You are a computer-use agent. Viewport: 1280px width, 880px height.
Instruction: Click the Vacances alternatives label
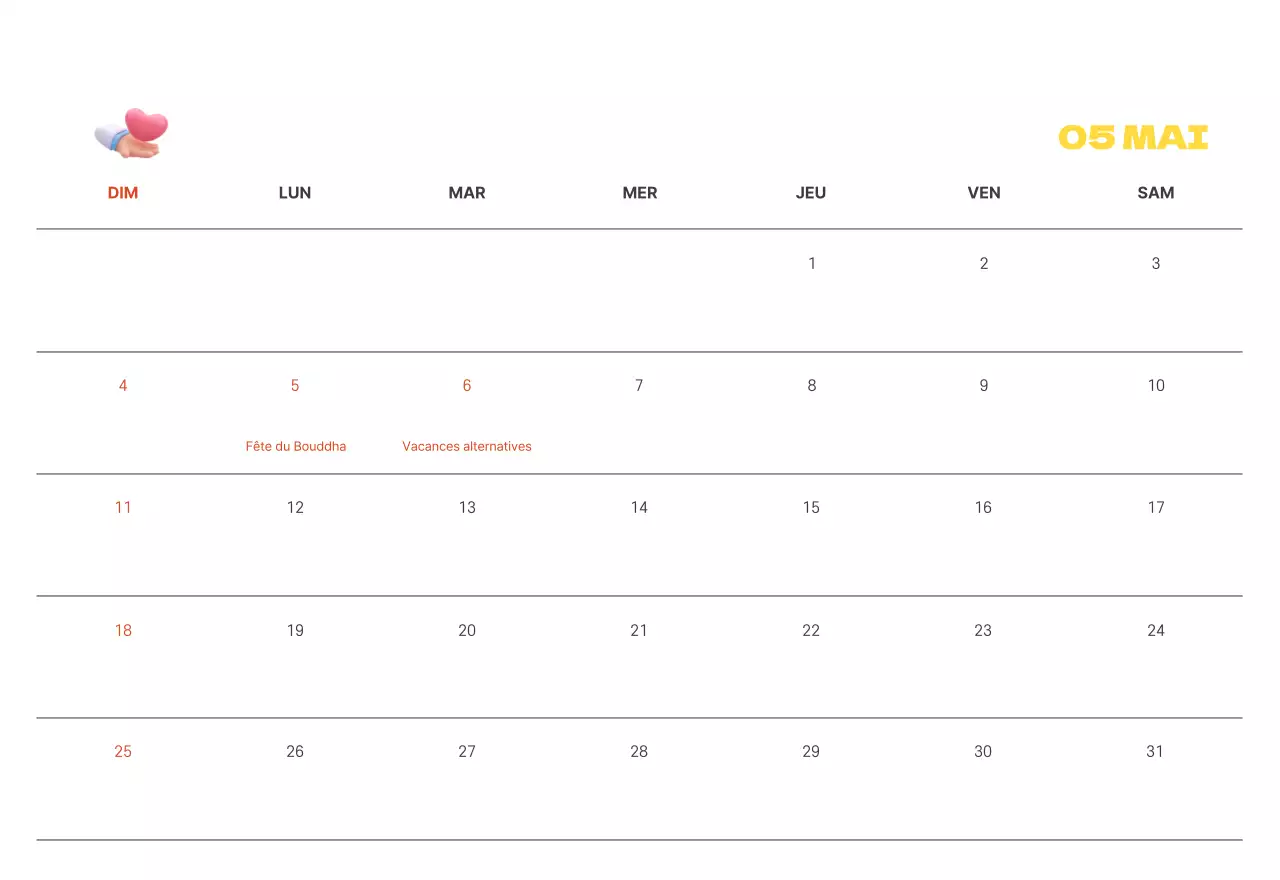tap(467, 447)
